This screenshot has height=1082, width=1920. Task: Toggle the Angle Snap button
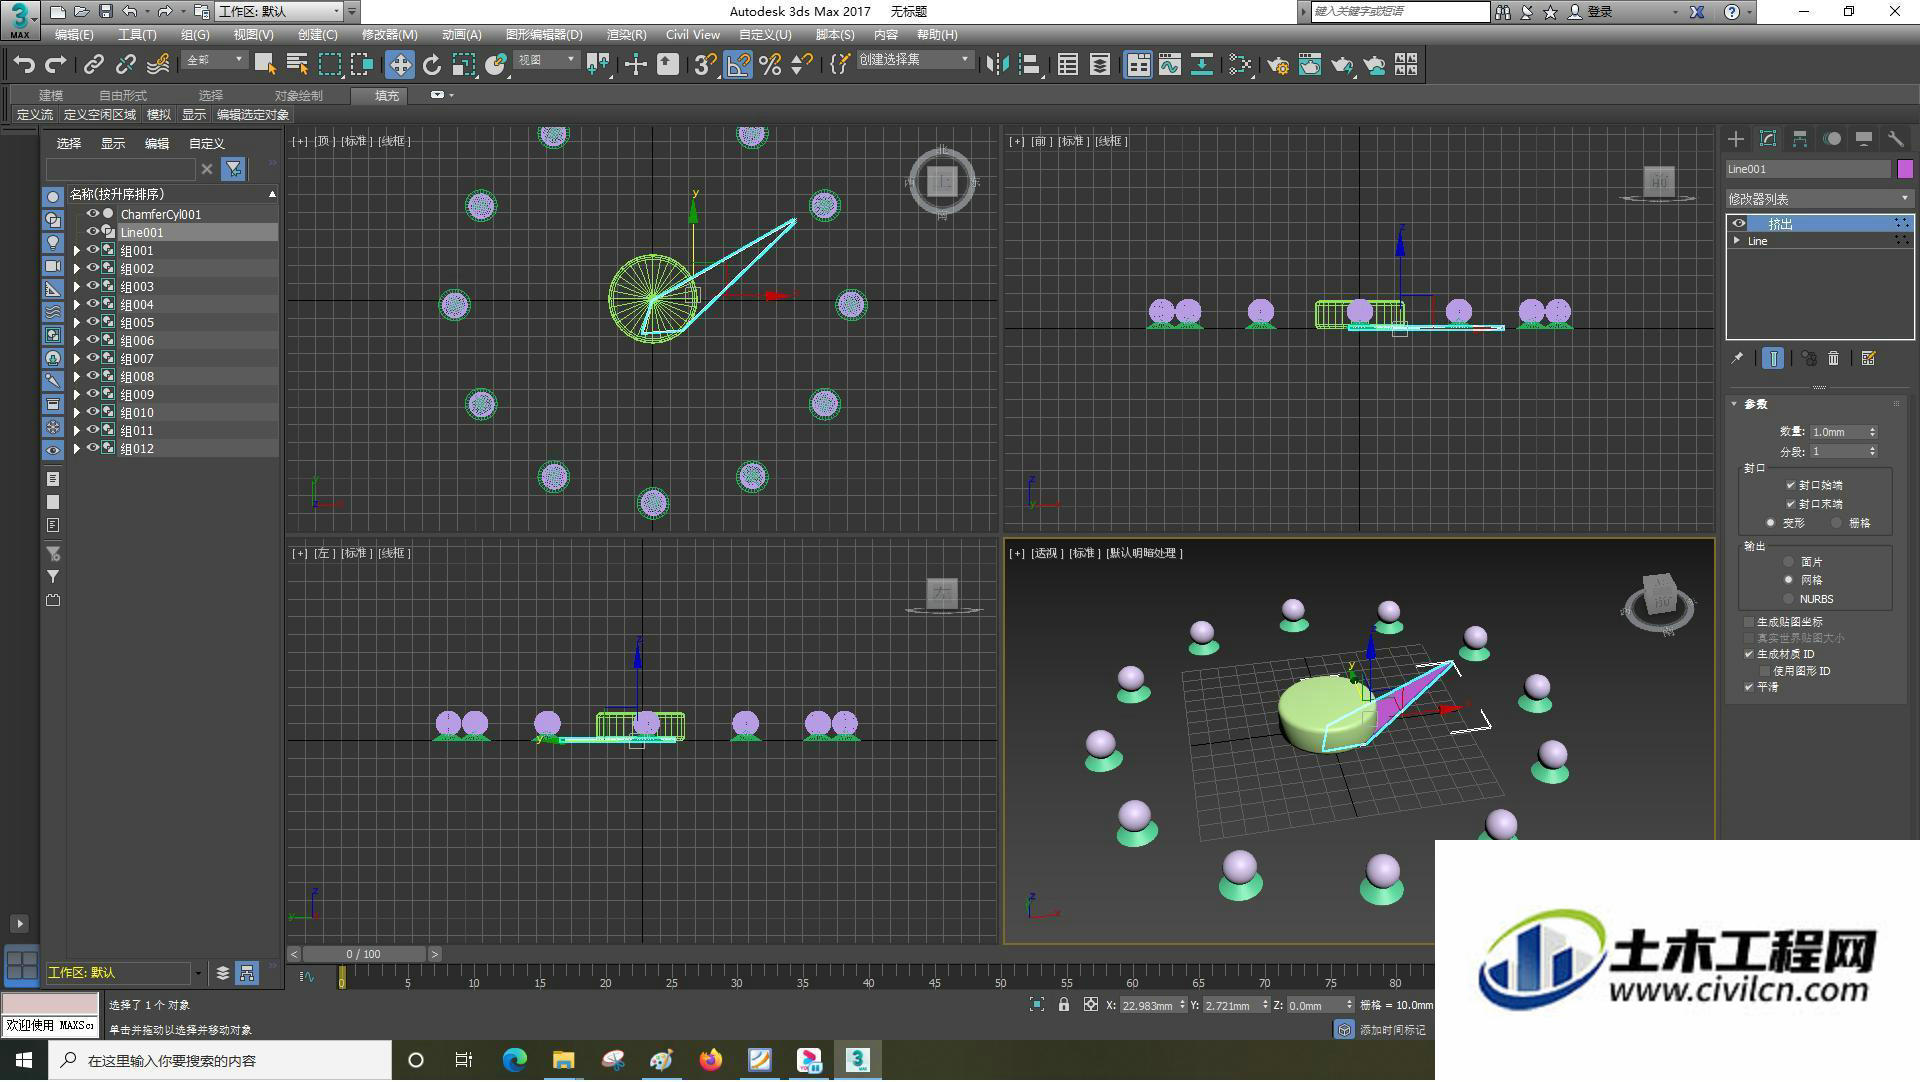coord(738,65)
